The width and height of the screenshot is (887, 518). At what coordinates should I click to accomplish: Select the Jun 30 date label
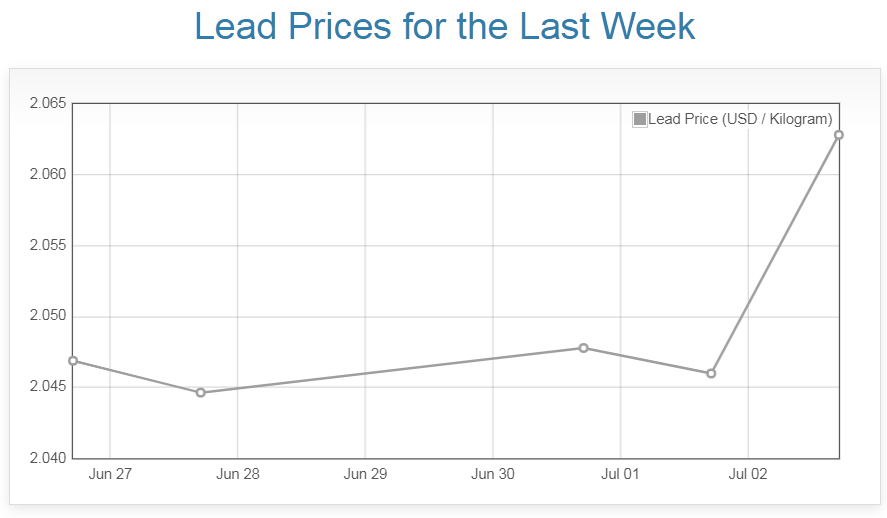click(493, 474)
